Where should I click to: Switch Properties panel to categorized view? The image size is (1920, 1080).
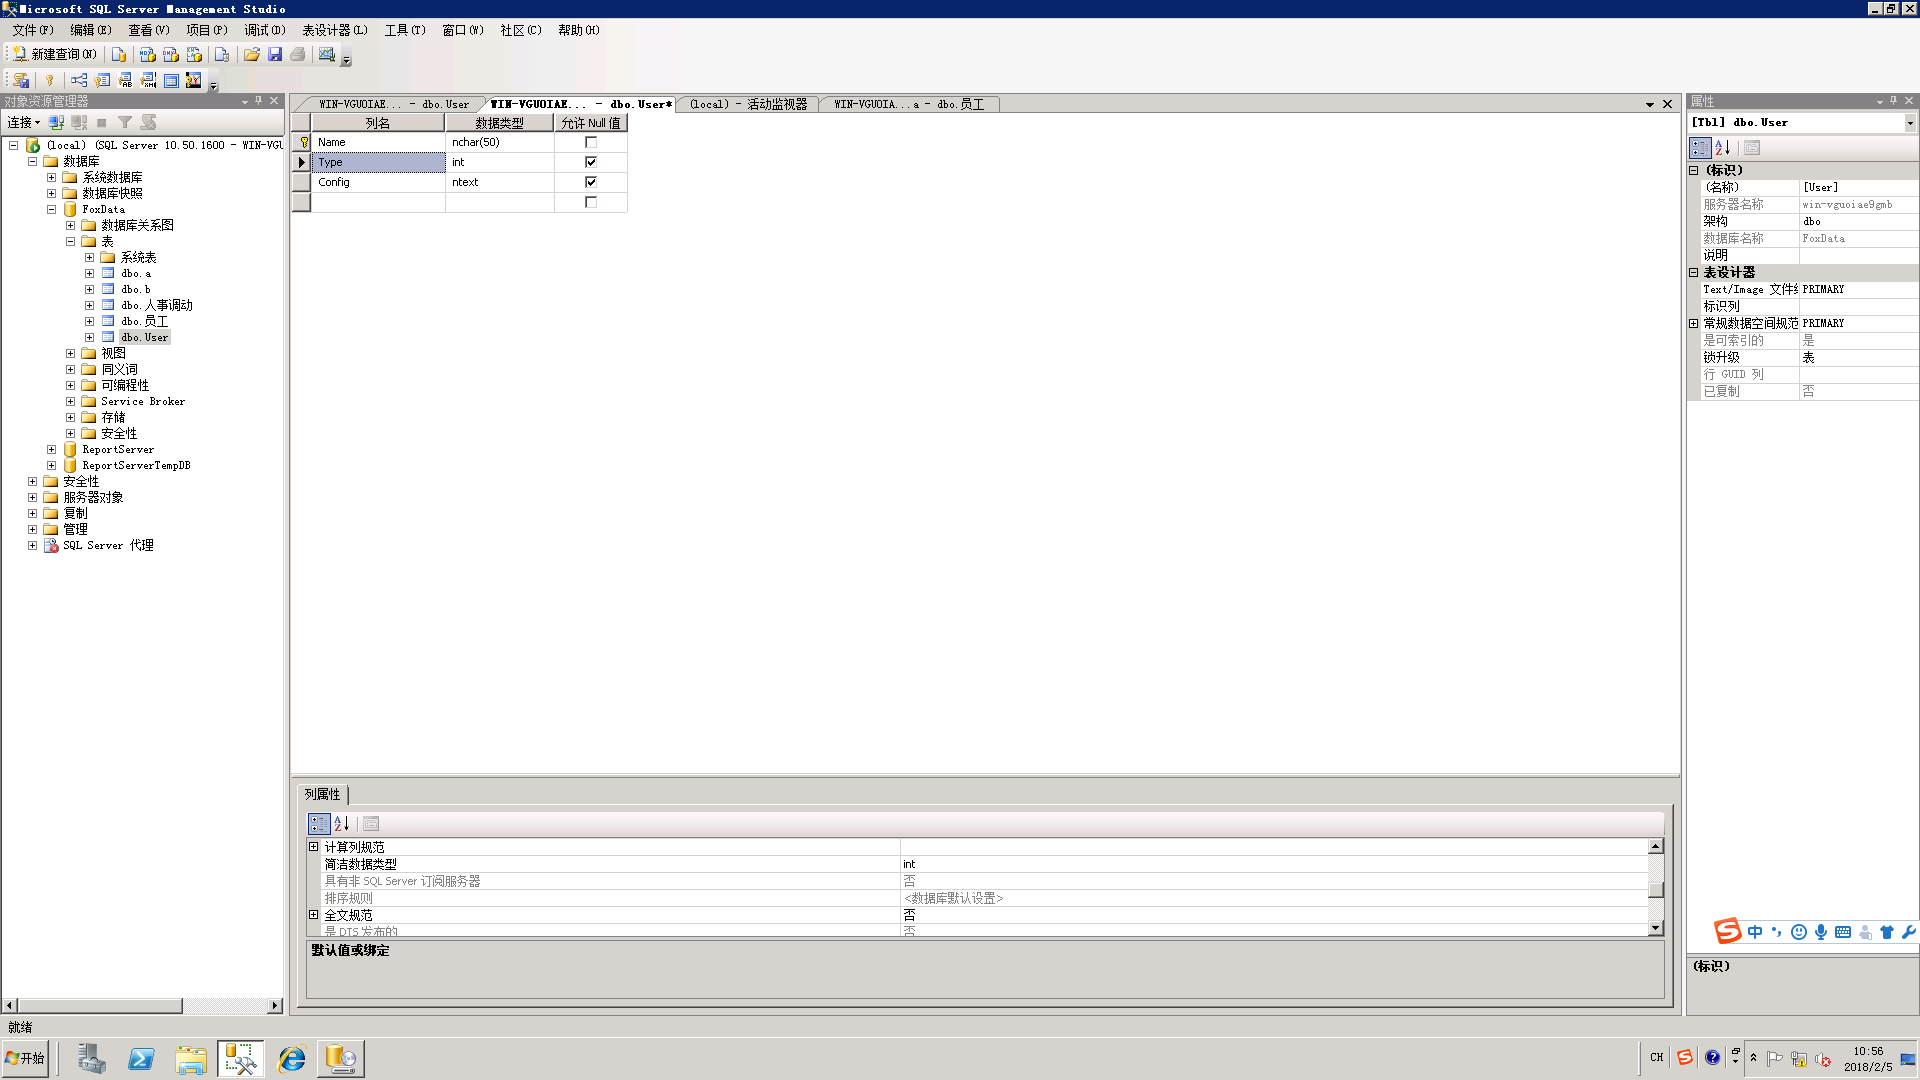(1700, 148)
